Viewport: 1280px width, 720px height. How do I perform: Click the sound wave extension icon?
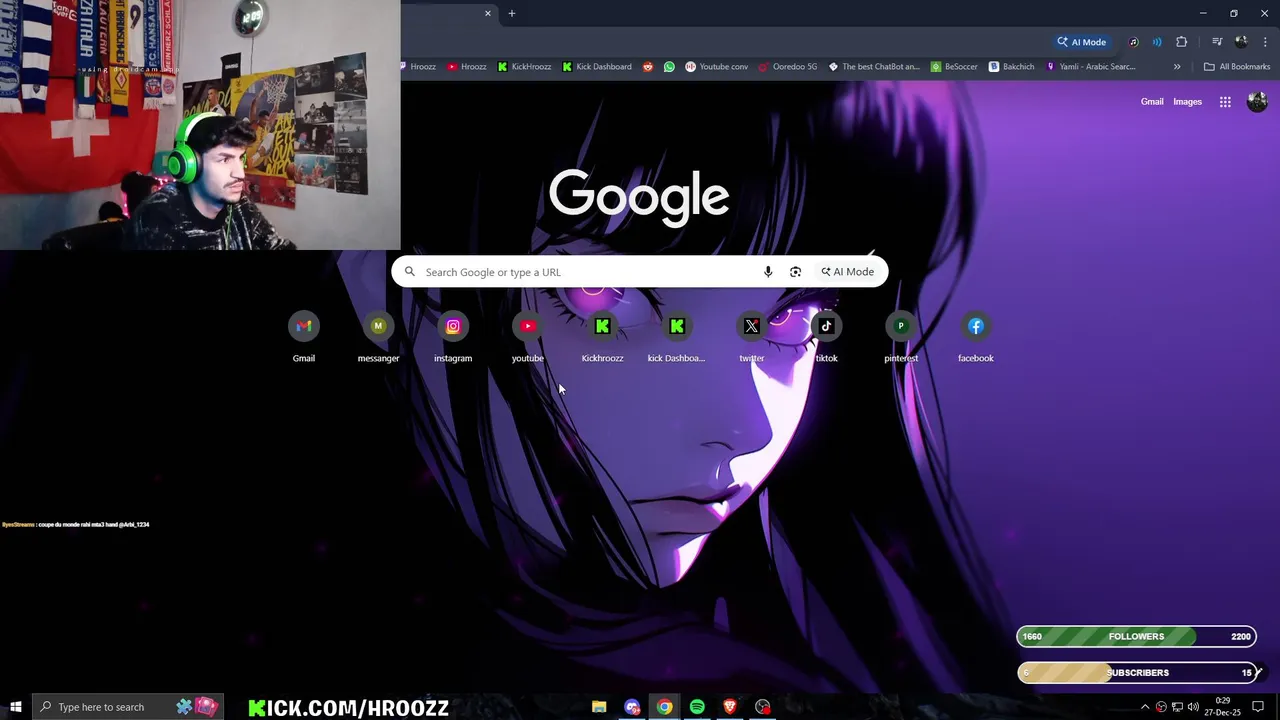(1157, 42)
